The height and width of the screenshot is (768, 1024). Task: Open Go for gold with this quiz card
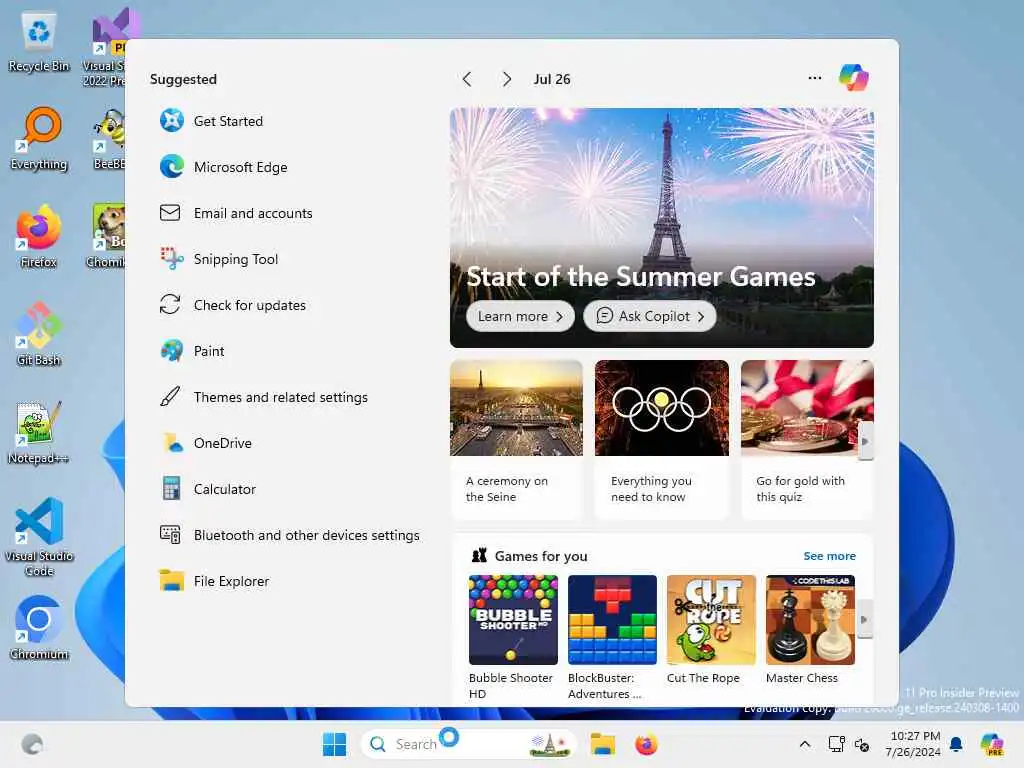(807, 439)
